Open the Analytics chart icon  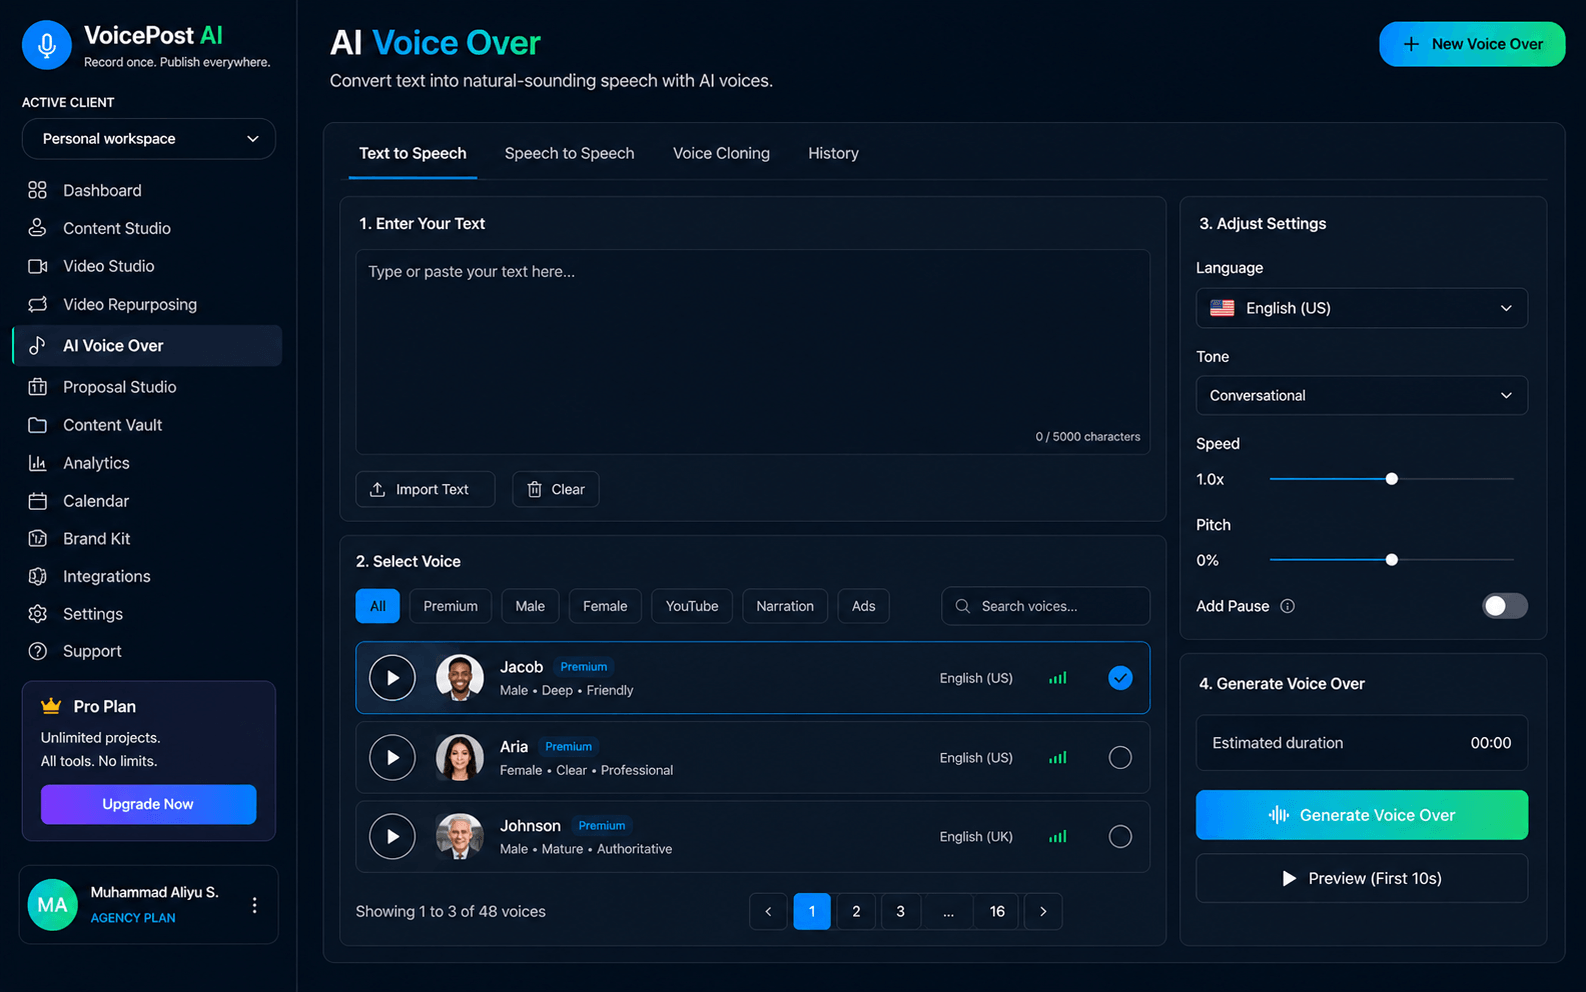click(37, 463)
